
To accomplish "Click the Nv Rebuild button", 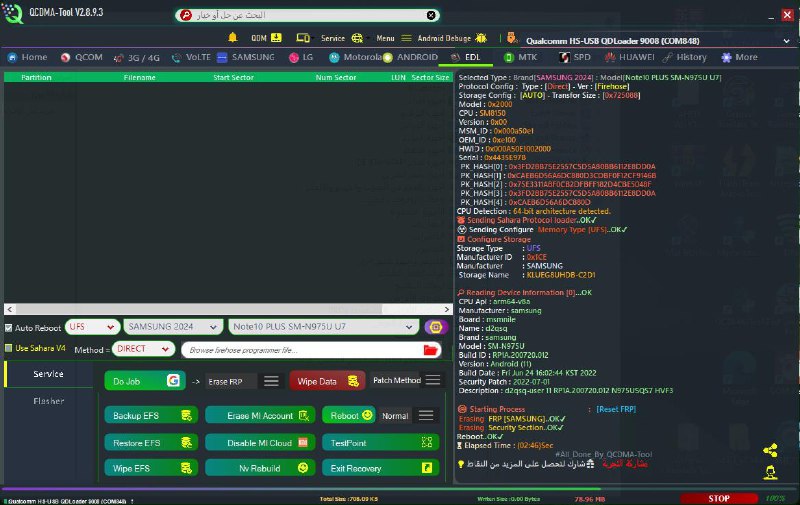I will point(260,468).
